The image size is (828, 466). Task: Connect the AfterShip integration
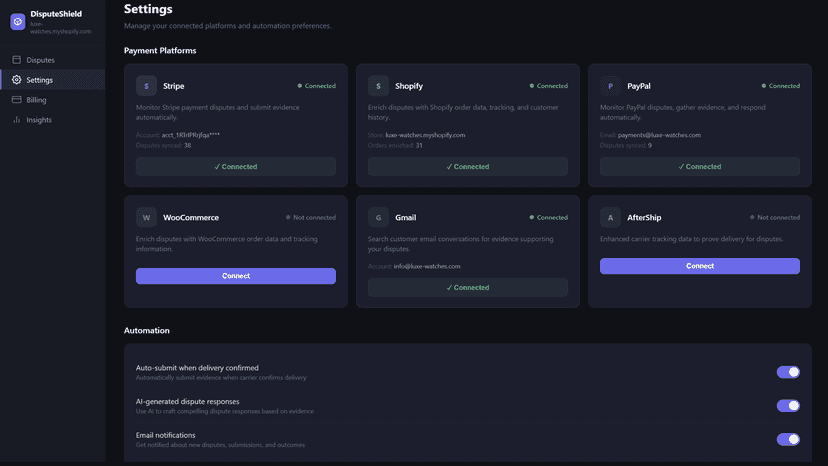point(700,266)
